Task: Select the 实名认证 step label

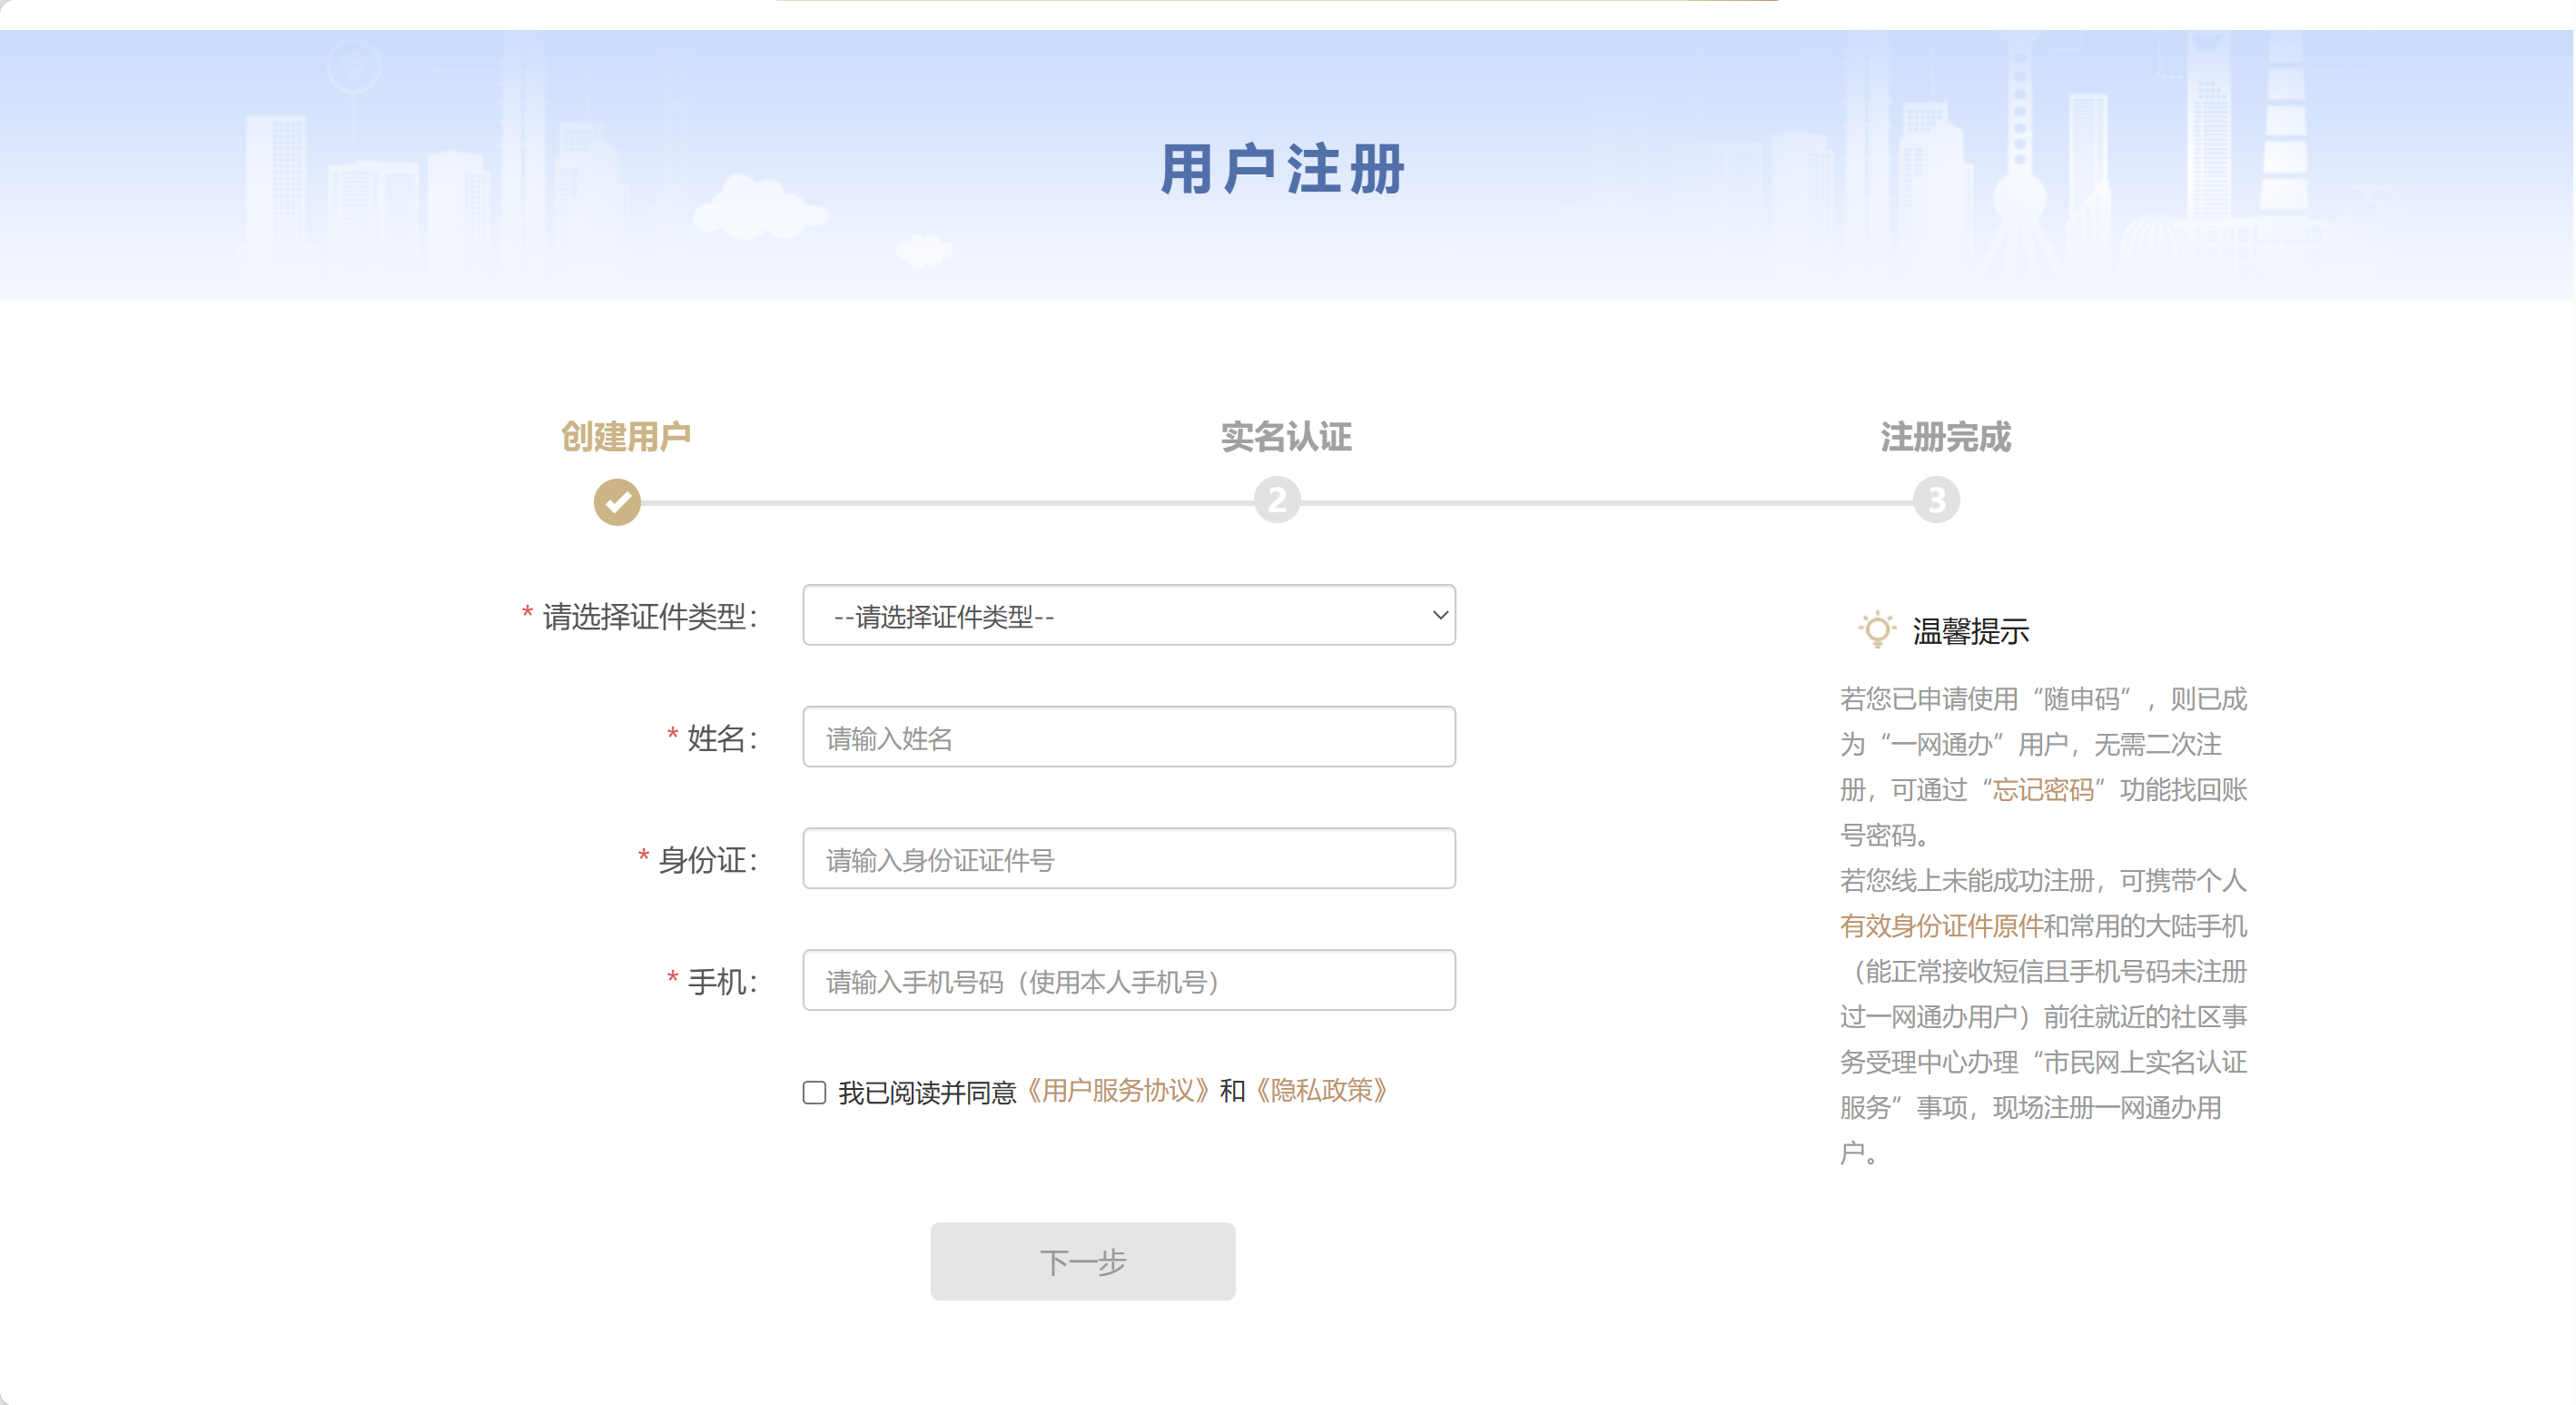Action: click(1286, 437)
